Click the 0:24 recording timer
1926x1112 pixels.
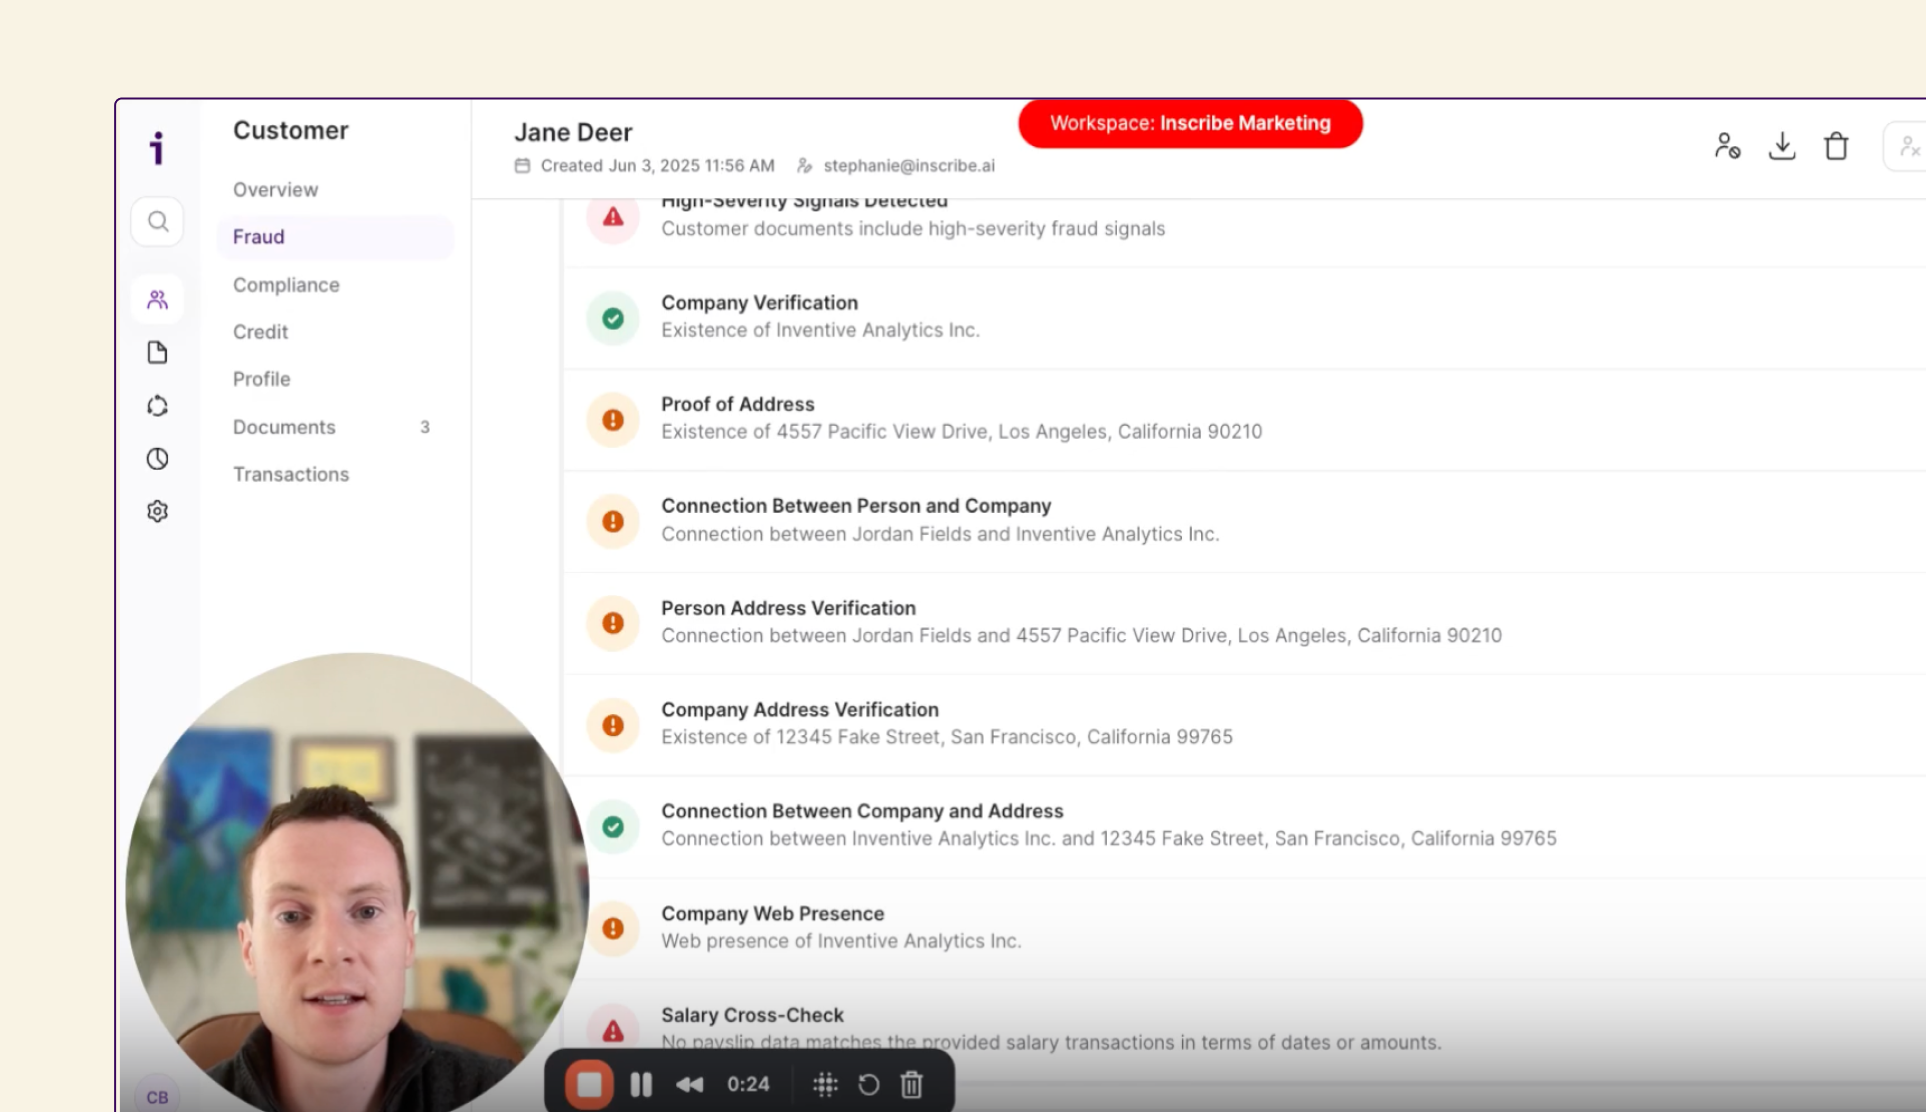(x=748, y=1084)
